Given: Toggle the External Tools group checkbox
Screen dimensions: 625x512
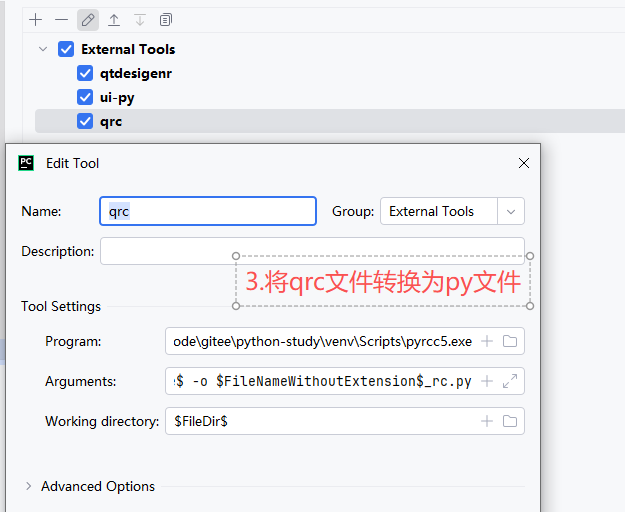Looking at the screenshot, I should pyautogui.click(x=66, y=49).
